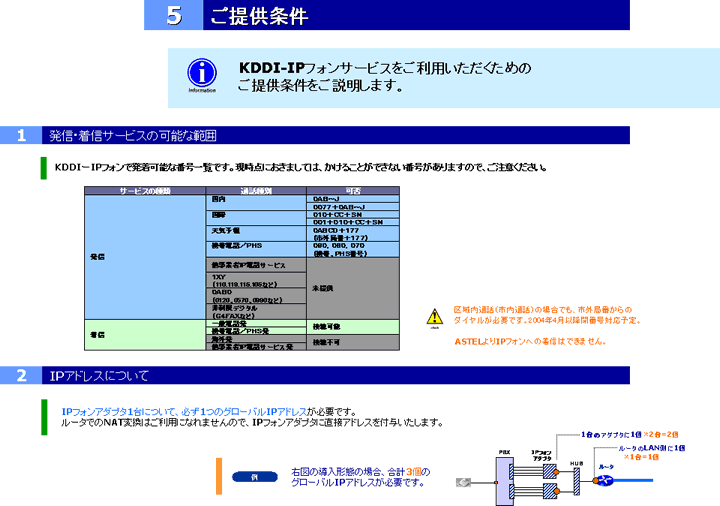Click the 着信 row header cell
720x506 pixels.
[x=145, y=335]
